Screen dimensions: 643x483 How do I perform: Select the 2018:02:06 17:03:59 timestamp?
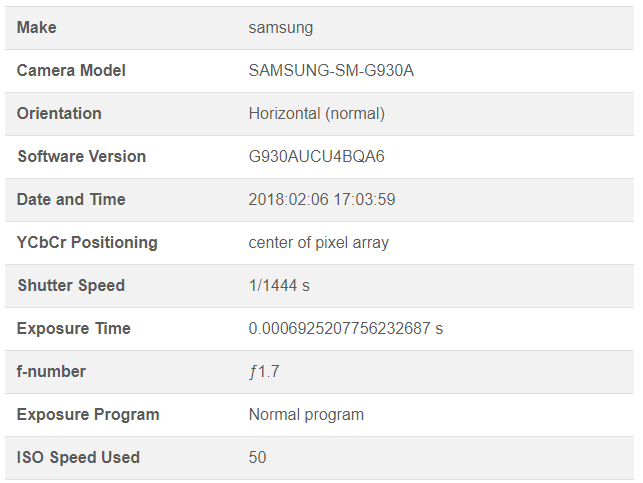(322, 200)
